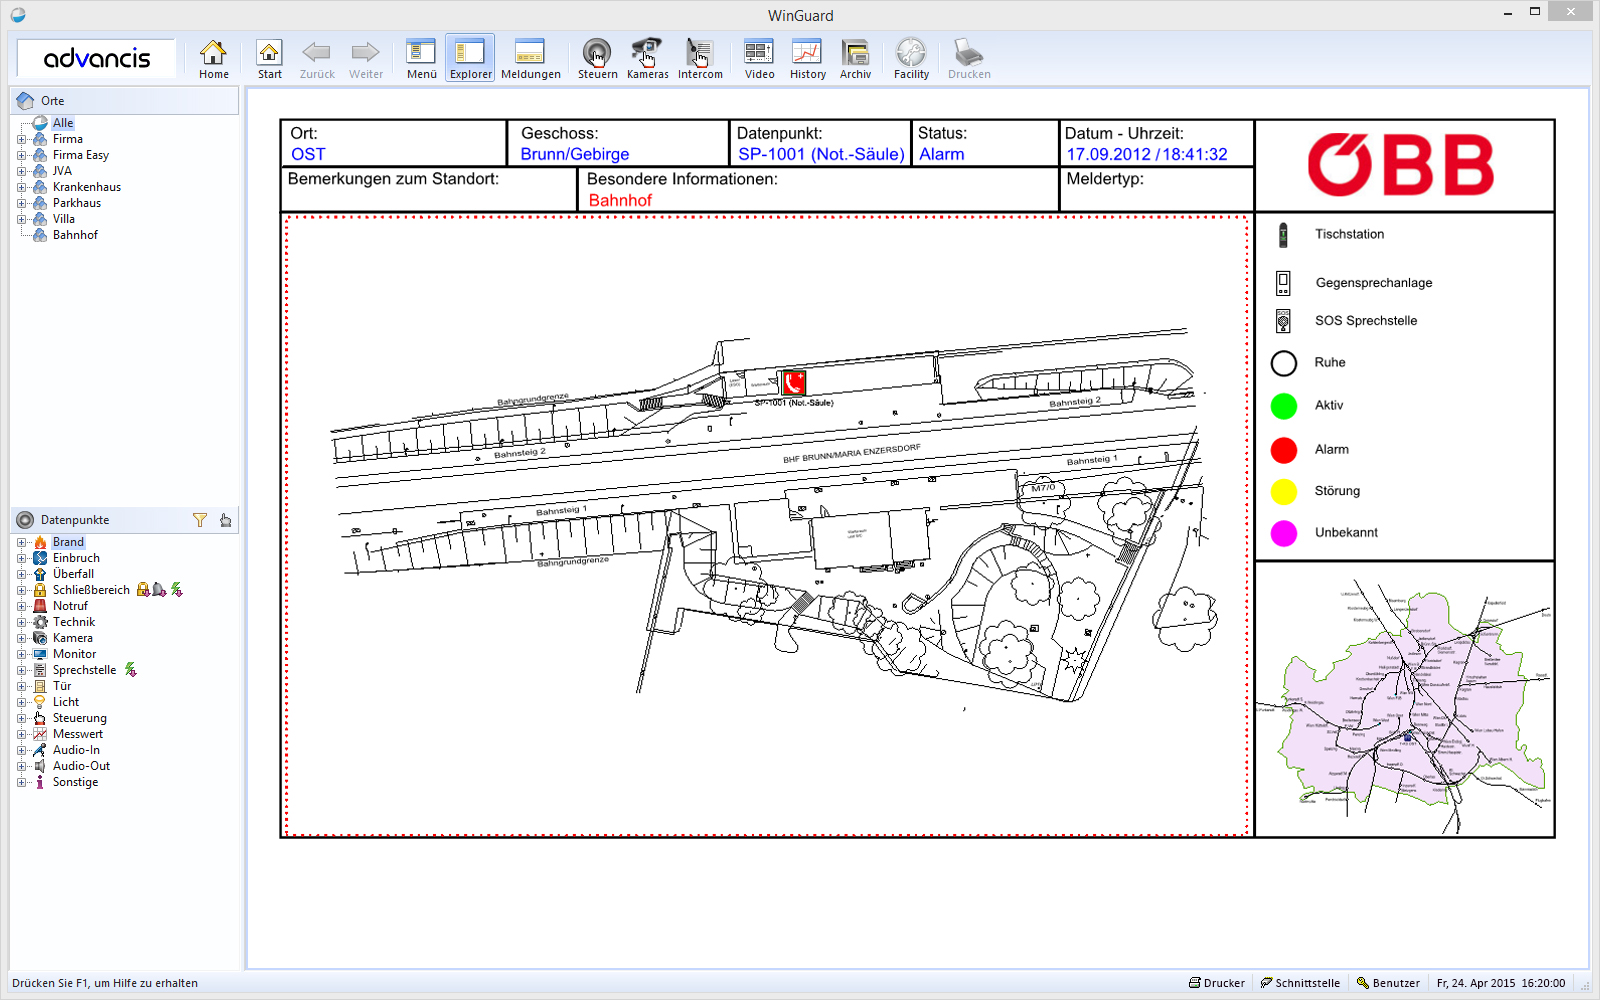The width and height of the screenshot is (1600, 1000).
Task: Click the red Bahnhof special information text
Action: coord(620,200)
